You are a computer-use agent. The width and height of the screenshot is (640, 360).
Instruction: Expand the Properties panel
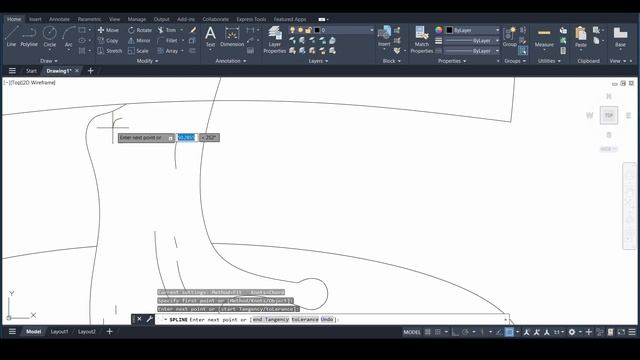pyautogui.click(x=452, y=61)
